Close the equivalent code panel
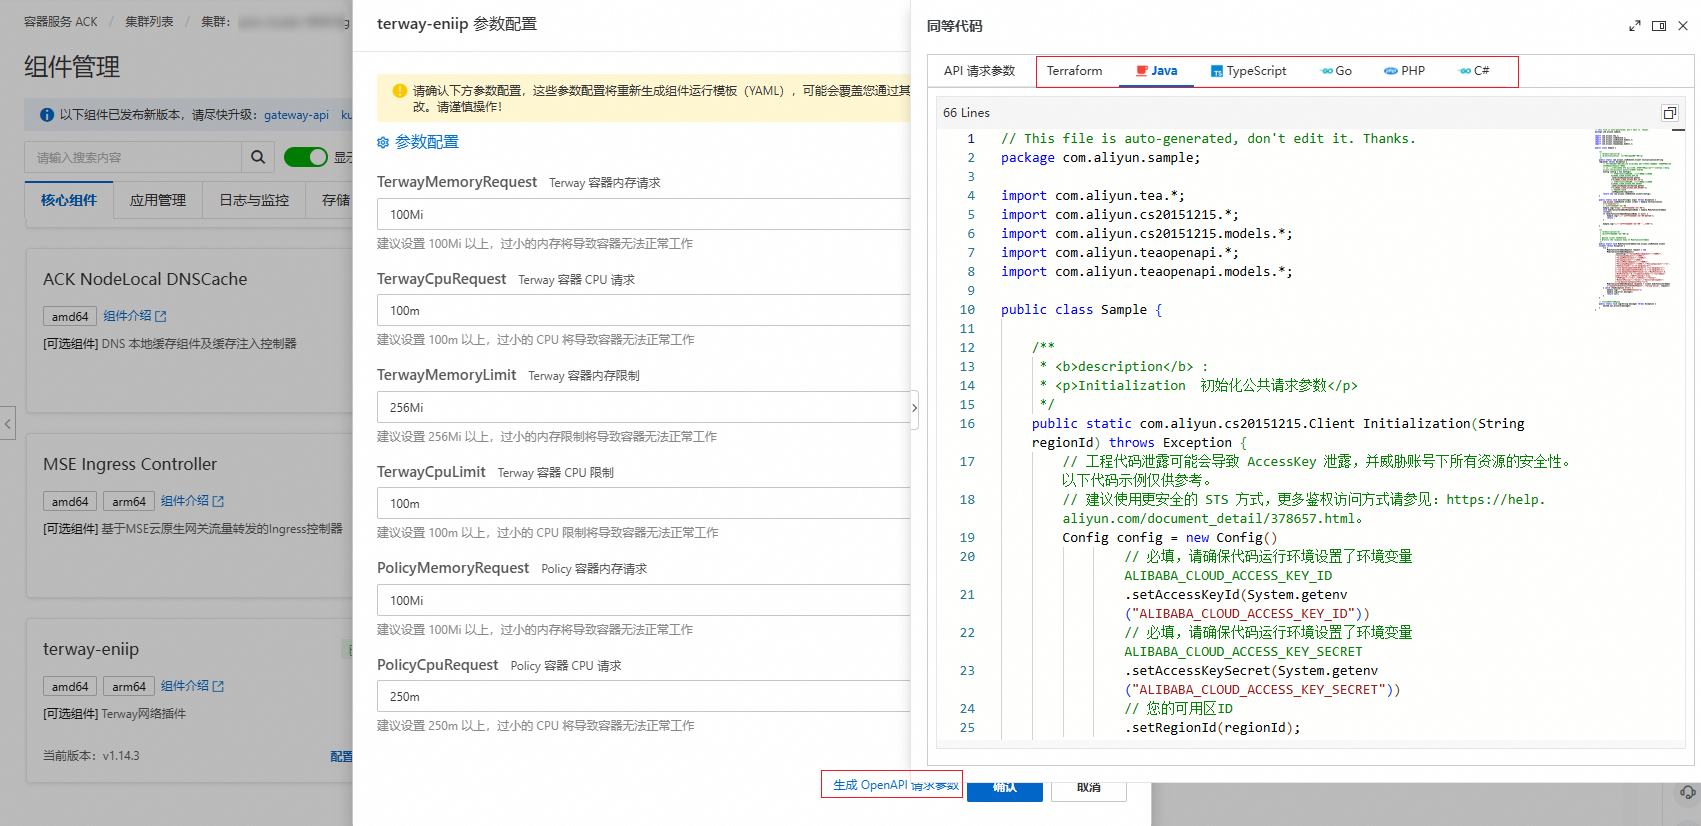 pos(1683,26)
